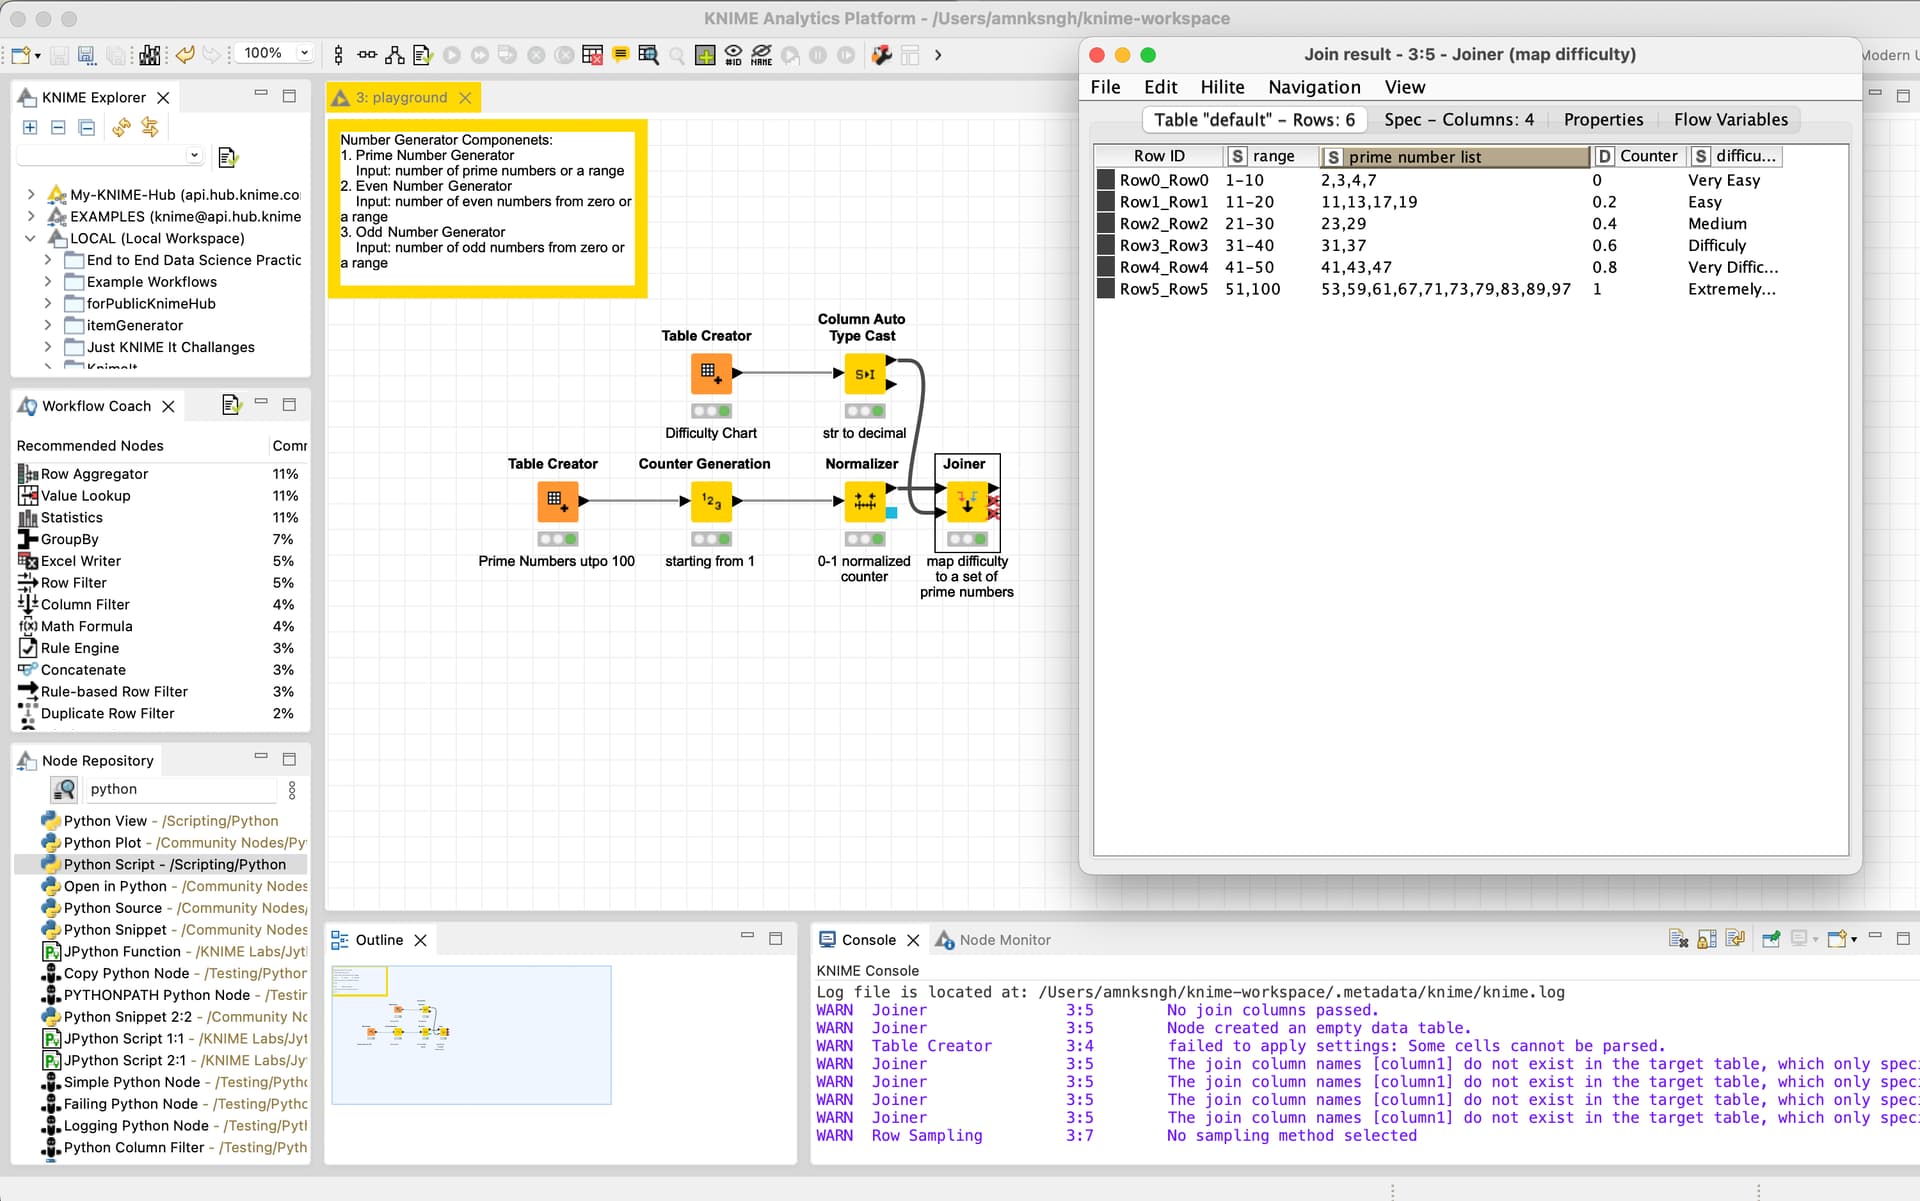1920x1201 pixels.
Task: Open View menu in Join result window
Action: [x=1405, y=87]
